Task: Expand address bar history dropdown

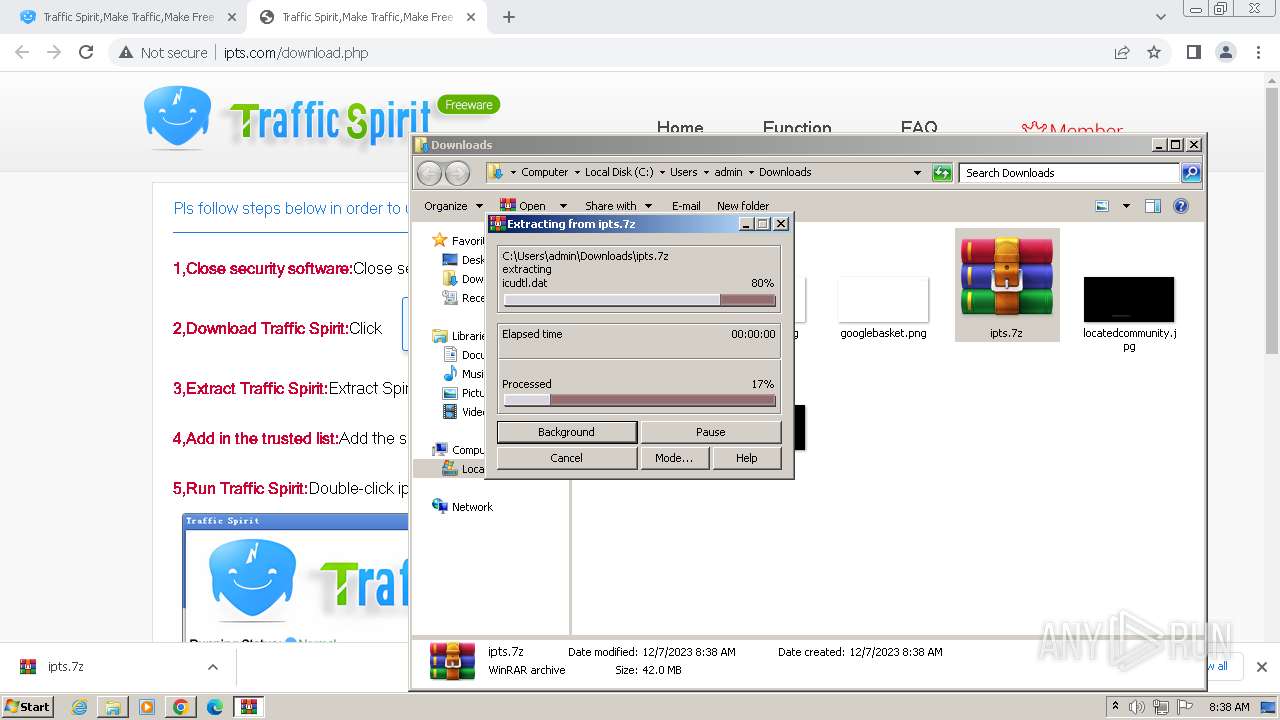Action: click(917, 173)
